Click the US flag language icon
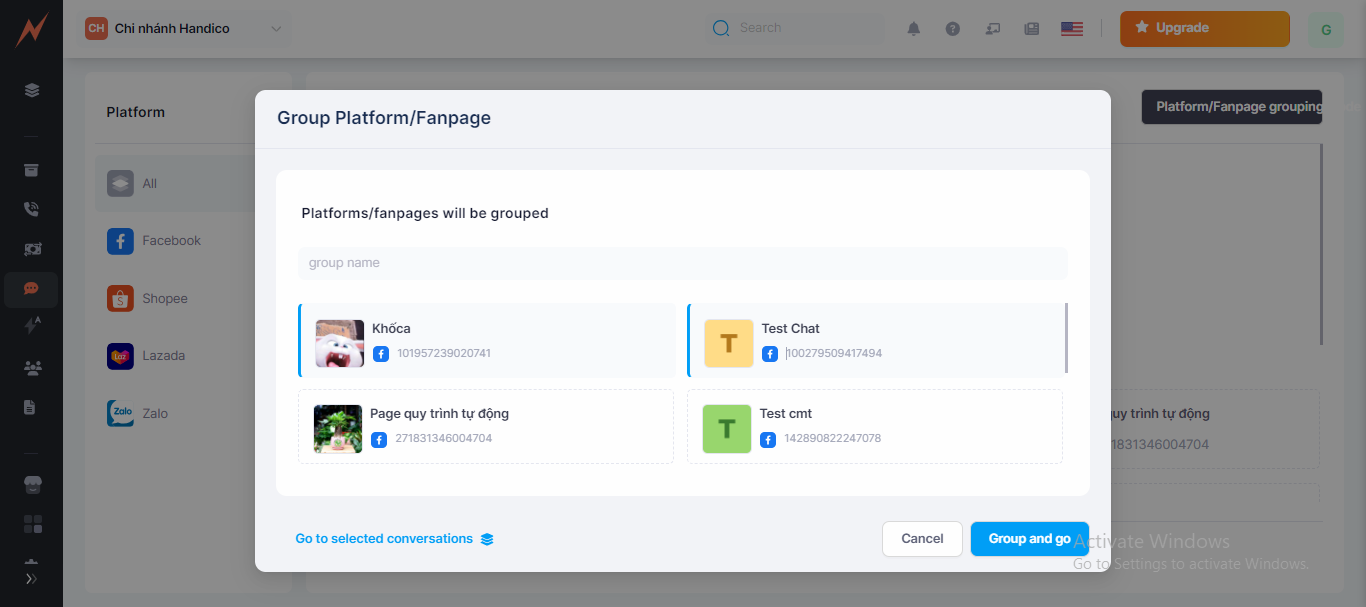Screen dimensions: 1366x607 click(1071, 29)
